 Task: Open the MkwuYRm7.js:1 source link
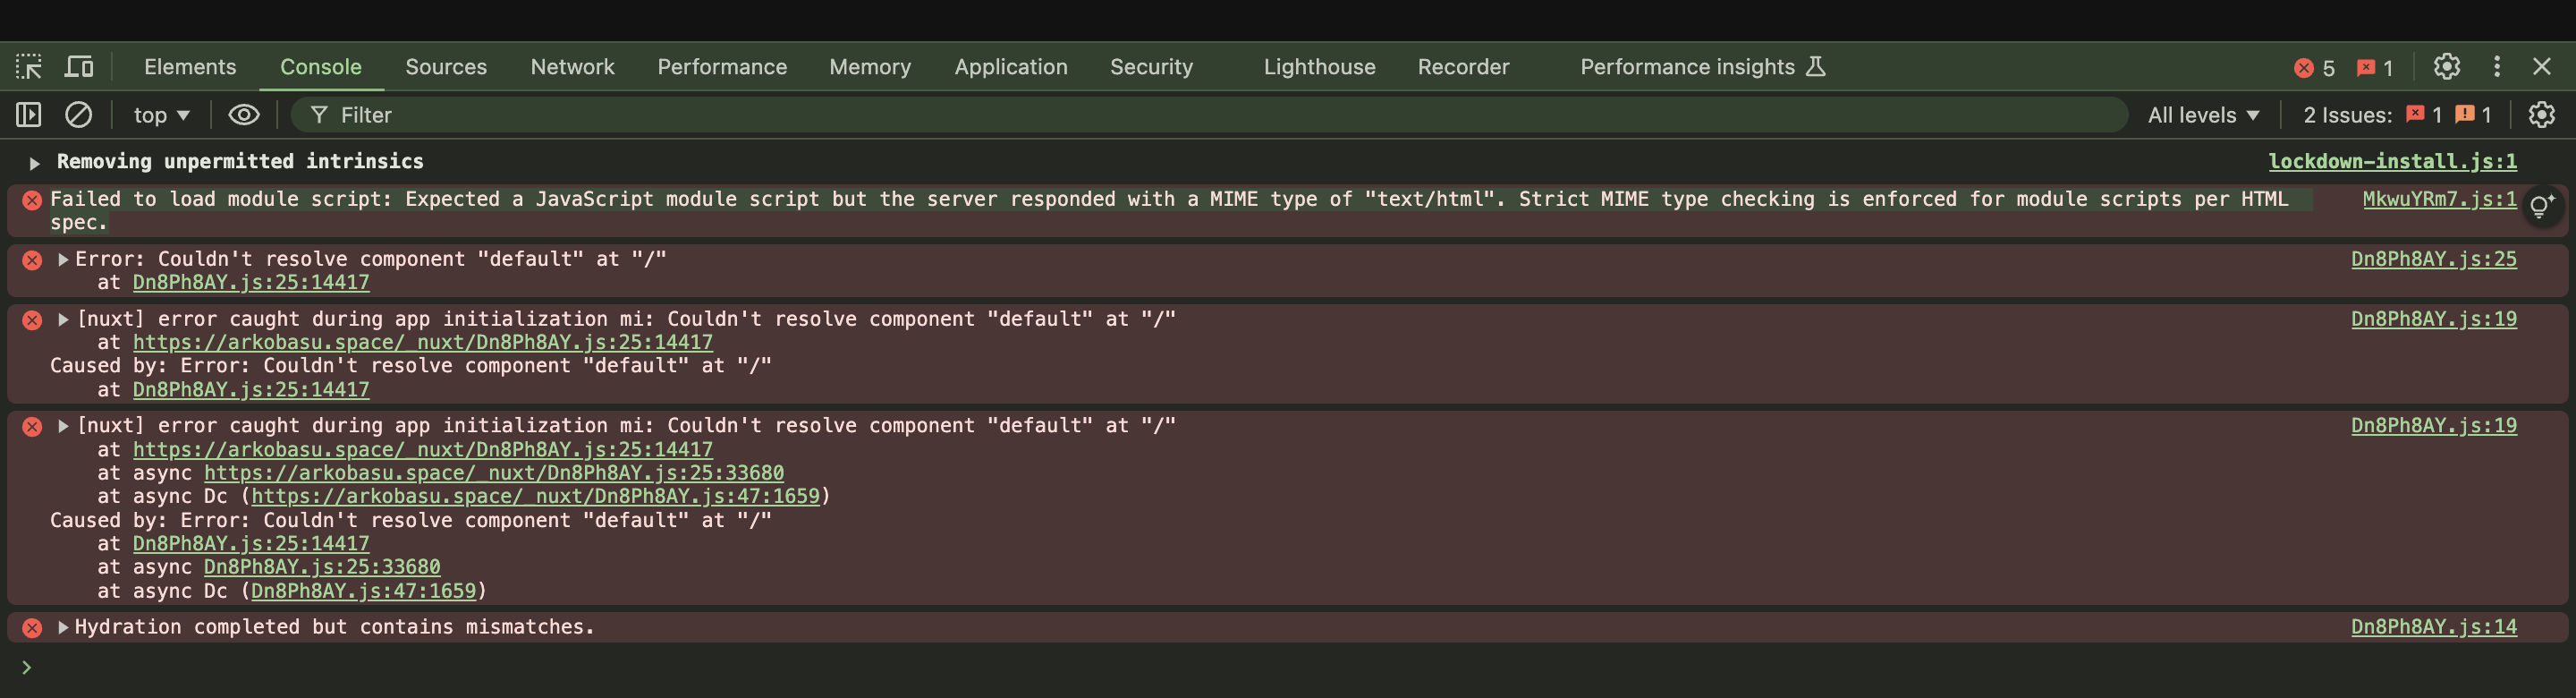point(2439,199)
